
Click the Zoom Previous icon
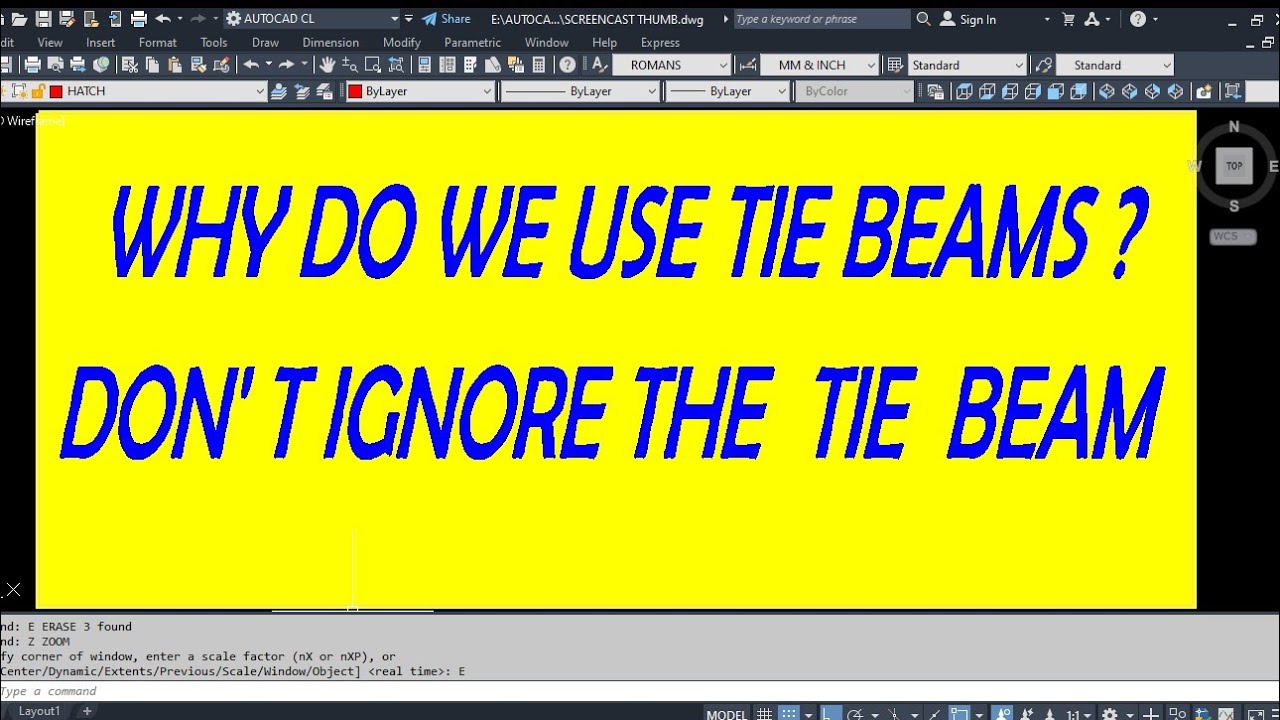coord(397,65)
